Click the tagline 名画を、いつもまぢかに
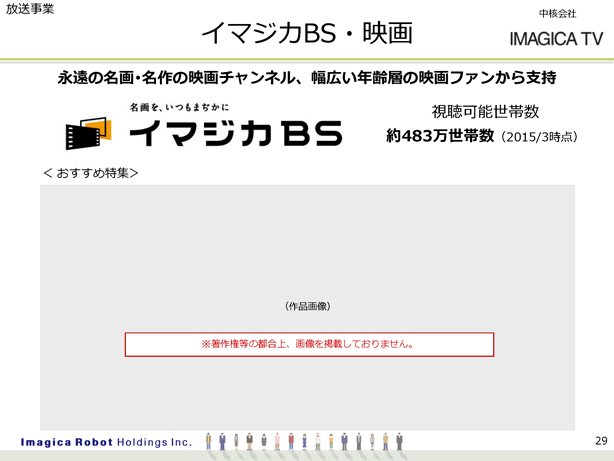614x461 pixels. [179, 107]
